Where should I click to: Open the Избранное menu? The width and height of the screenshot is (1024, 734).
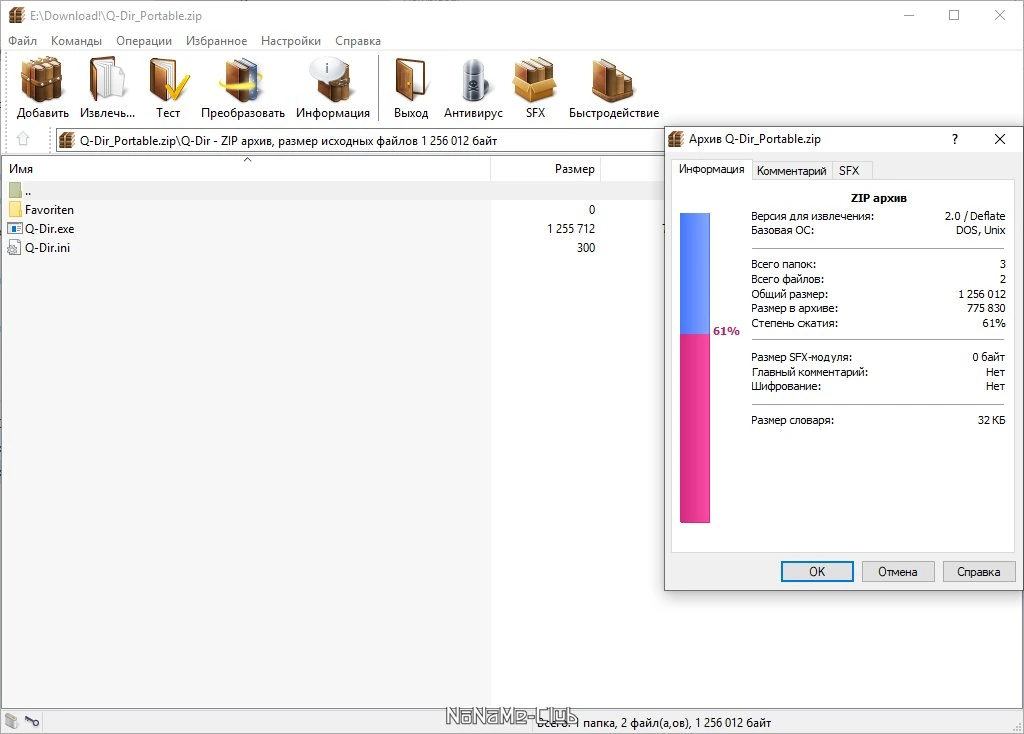click(x=216, y=40)
